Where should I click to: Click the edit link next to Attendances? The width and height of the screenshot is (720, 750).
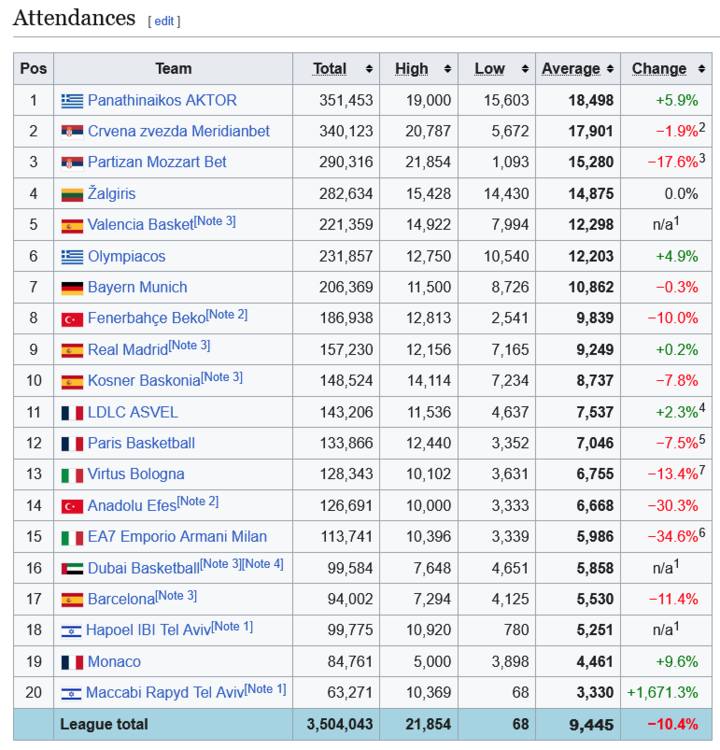point(164,21)
